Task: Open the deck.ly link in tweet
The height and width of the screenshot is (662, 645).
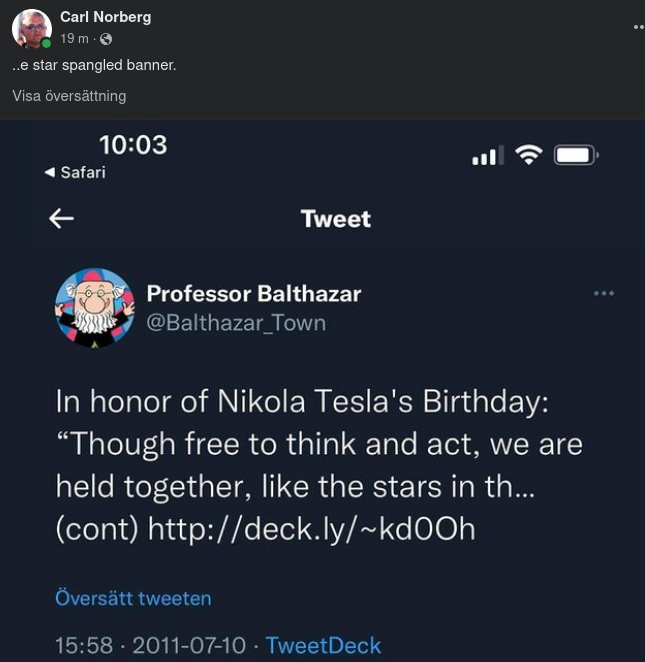Action: (311, 528)
